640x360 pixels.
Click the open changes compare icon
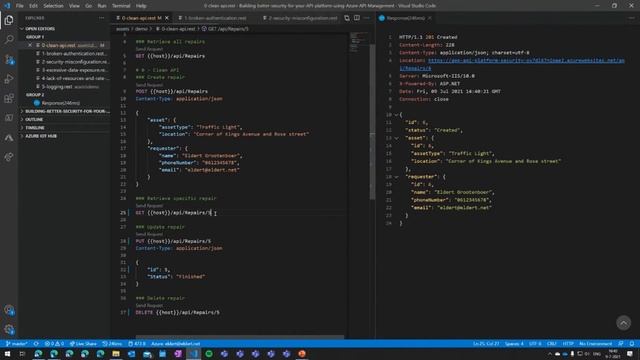click(x=347, y=18)
